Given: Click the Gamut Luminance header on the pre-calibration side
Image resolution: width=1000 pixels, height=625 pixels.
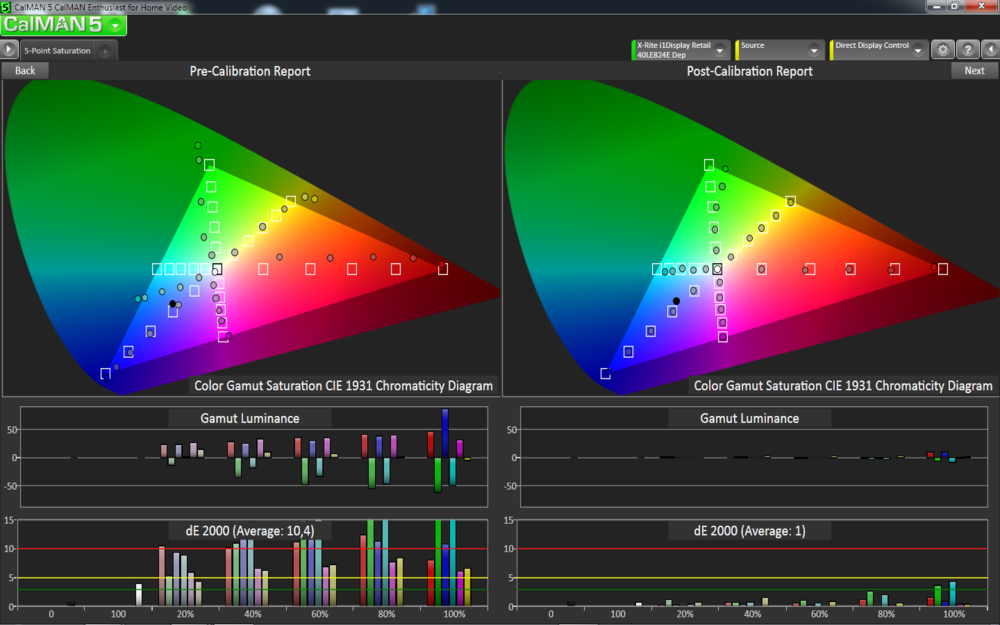Looking at the screenshot, I should pos(253,418).
